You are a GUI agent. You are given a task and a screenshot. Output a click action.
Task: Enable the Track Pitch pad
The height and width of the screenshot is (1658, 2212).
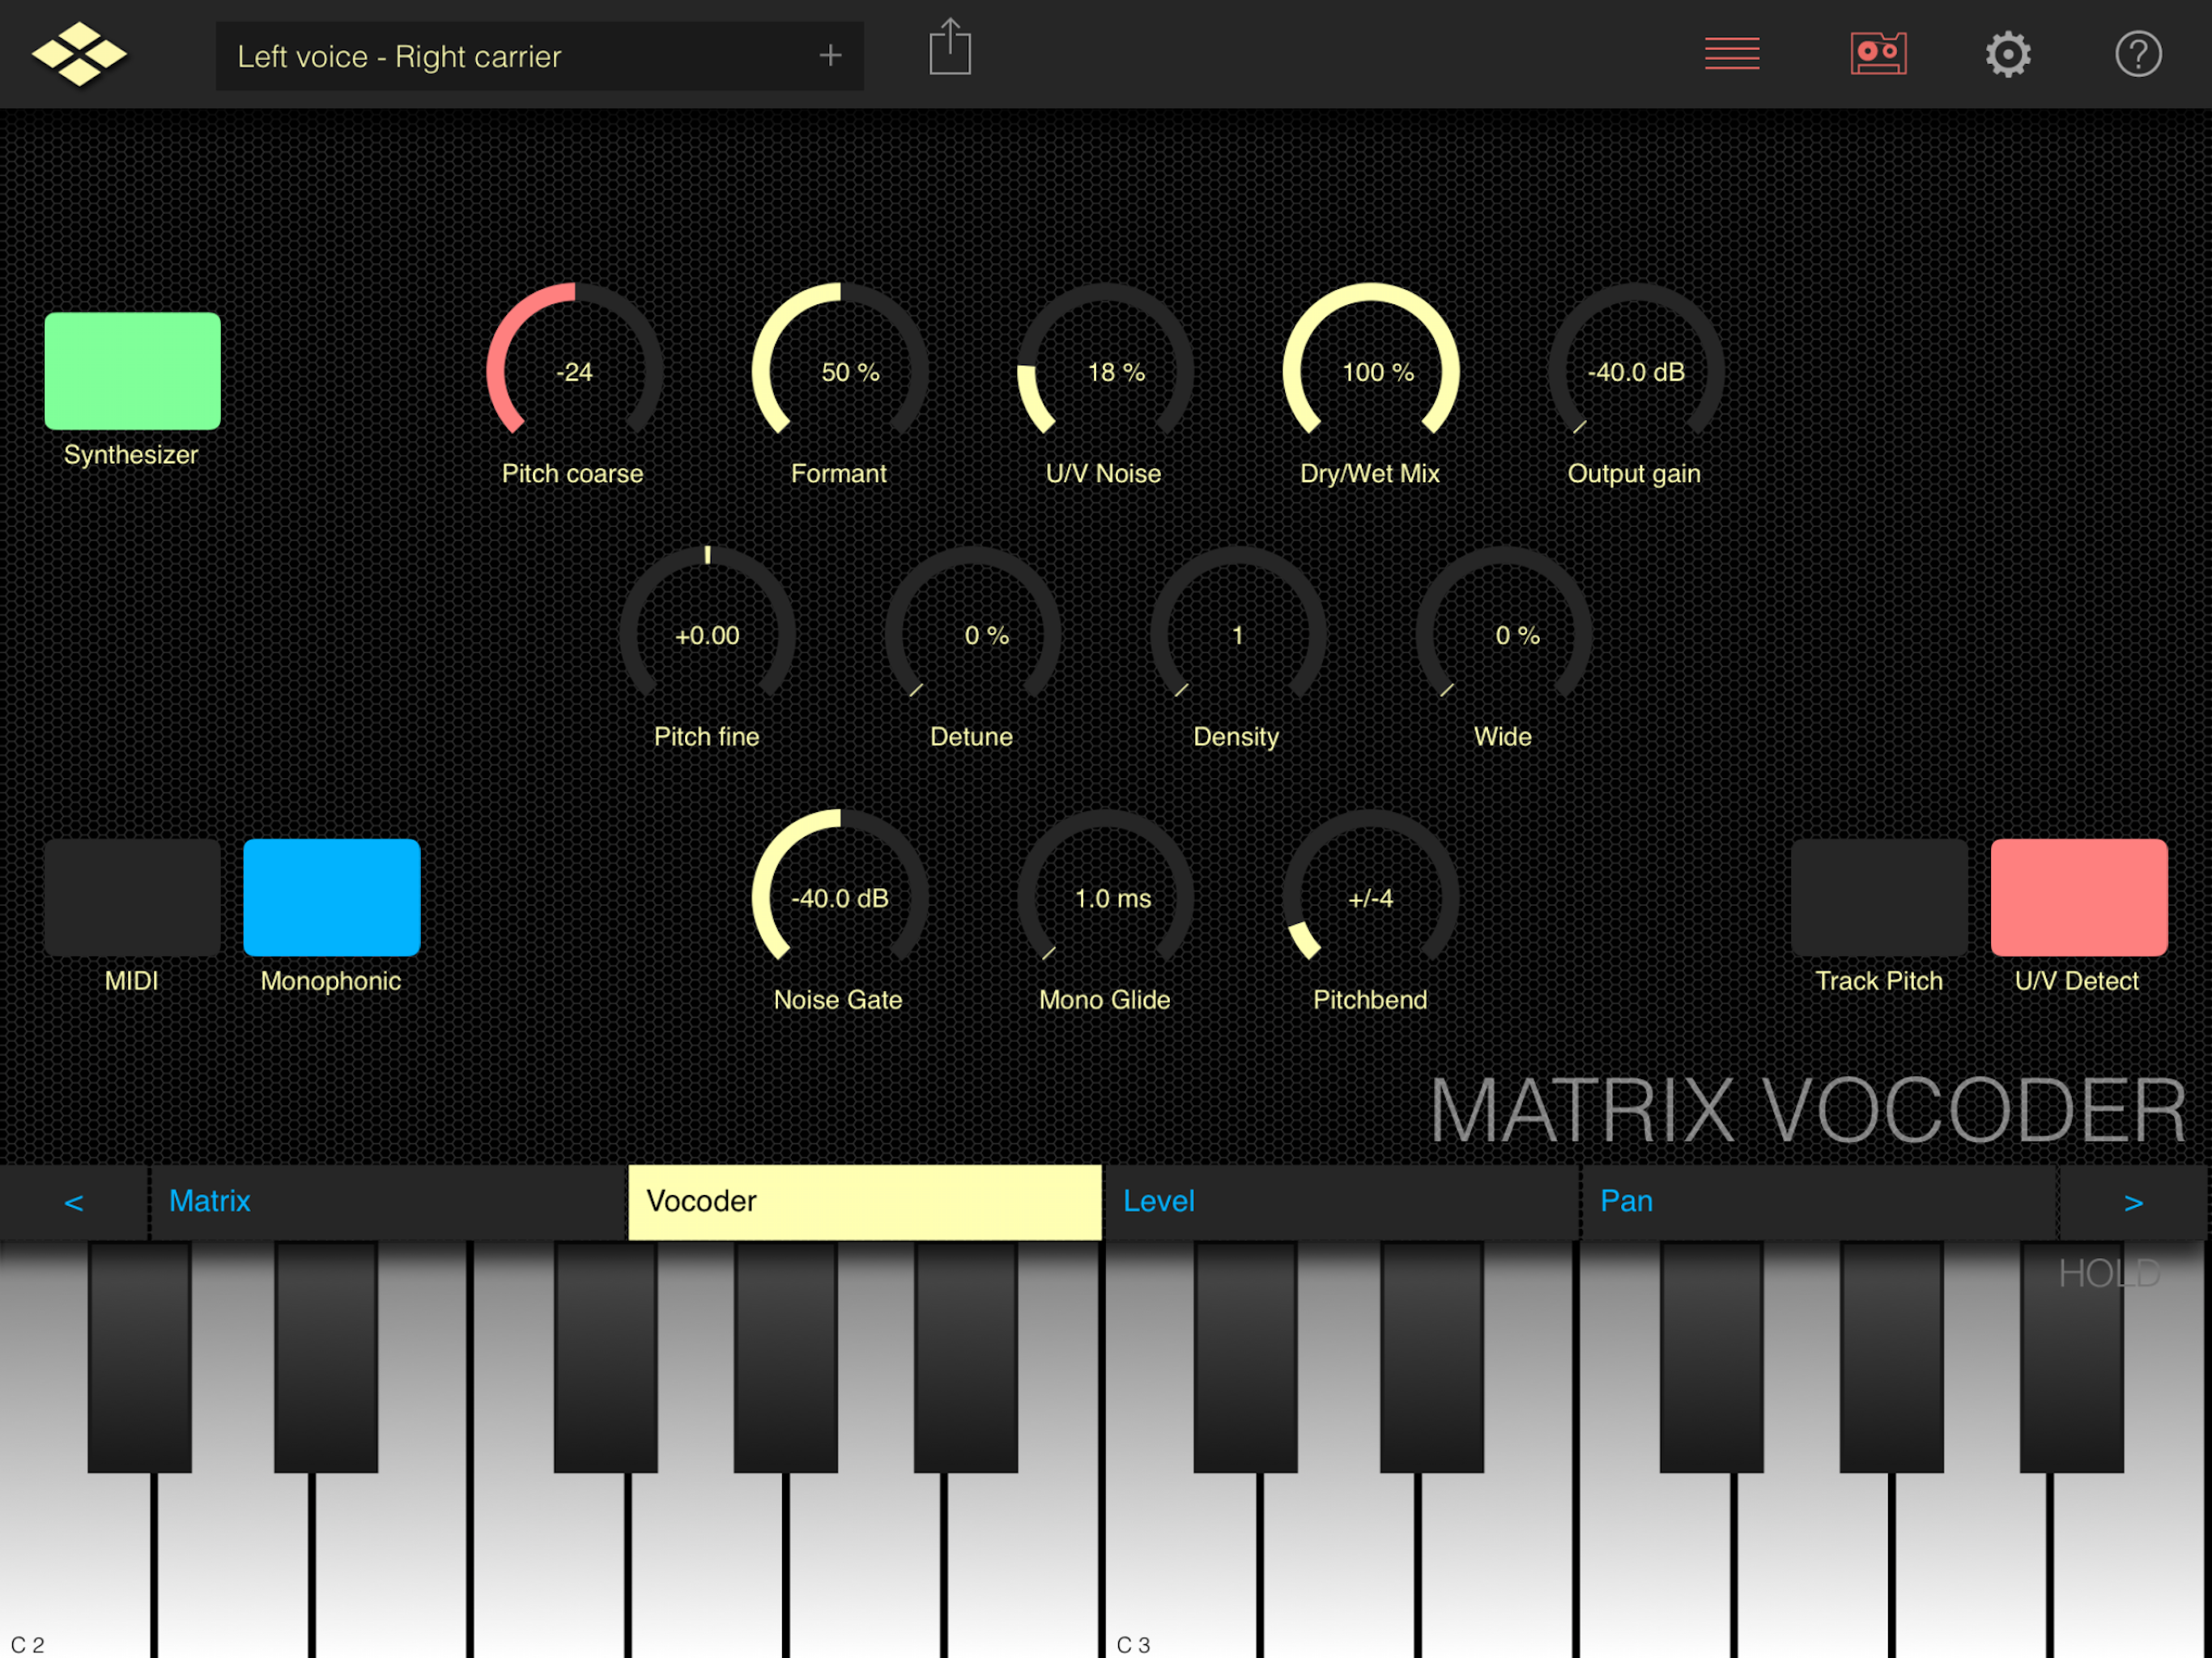pyautogui.click(x=1878, y=897)
